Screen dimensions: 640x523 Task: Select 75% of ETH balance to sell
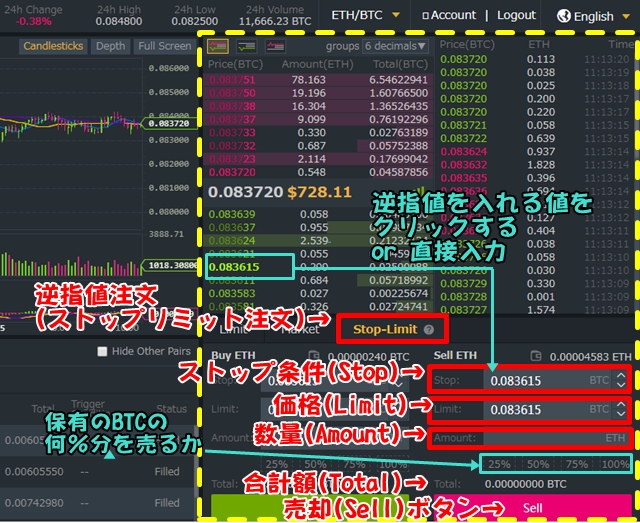[x=576, y=464]
